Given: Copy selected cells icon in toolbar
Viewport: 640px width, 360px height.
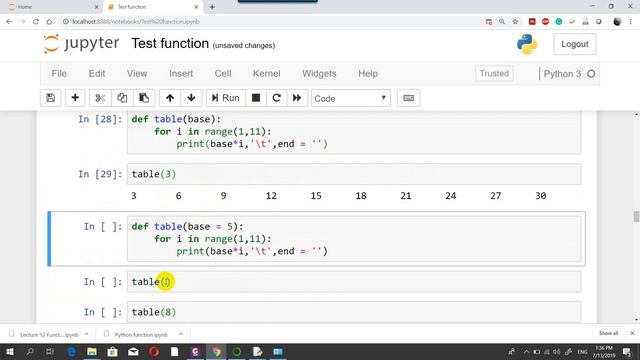Looking at the screenshot, I should pyautogui.click(x=122, y=98).
